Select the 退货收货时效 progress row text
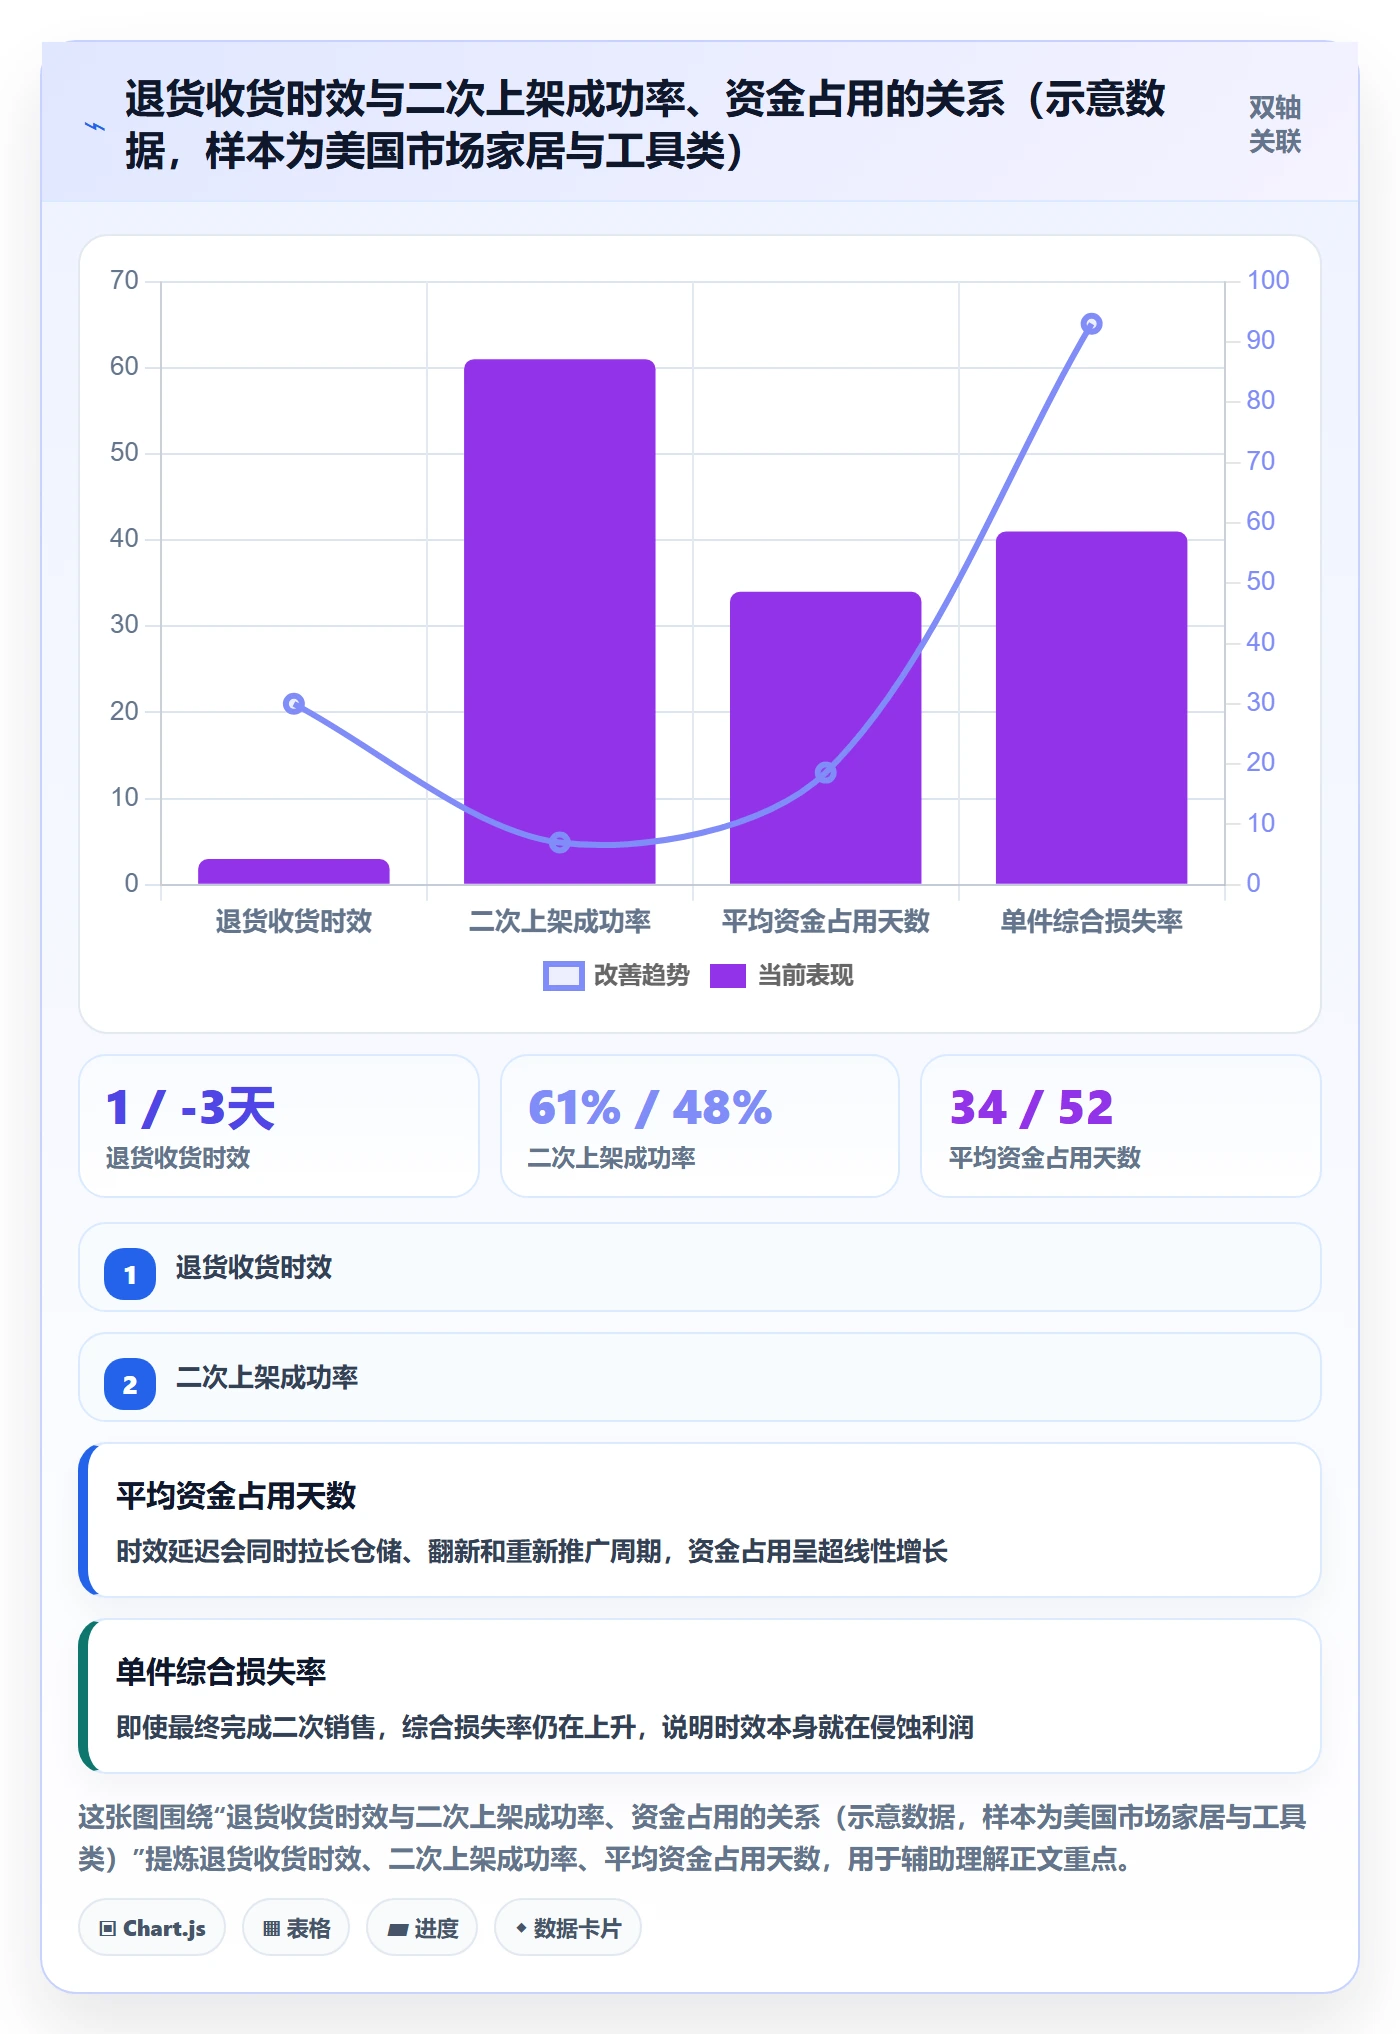Screen dimensions: 1400x2034 254,1268
